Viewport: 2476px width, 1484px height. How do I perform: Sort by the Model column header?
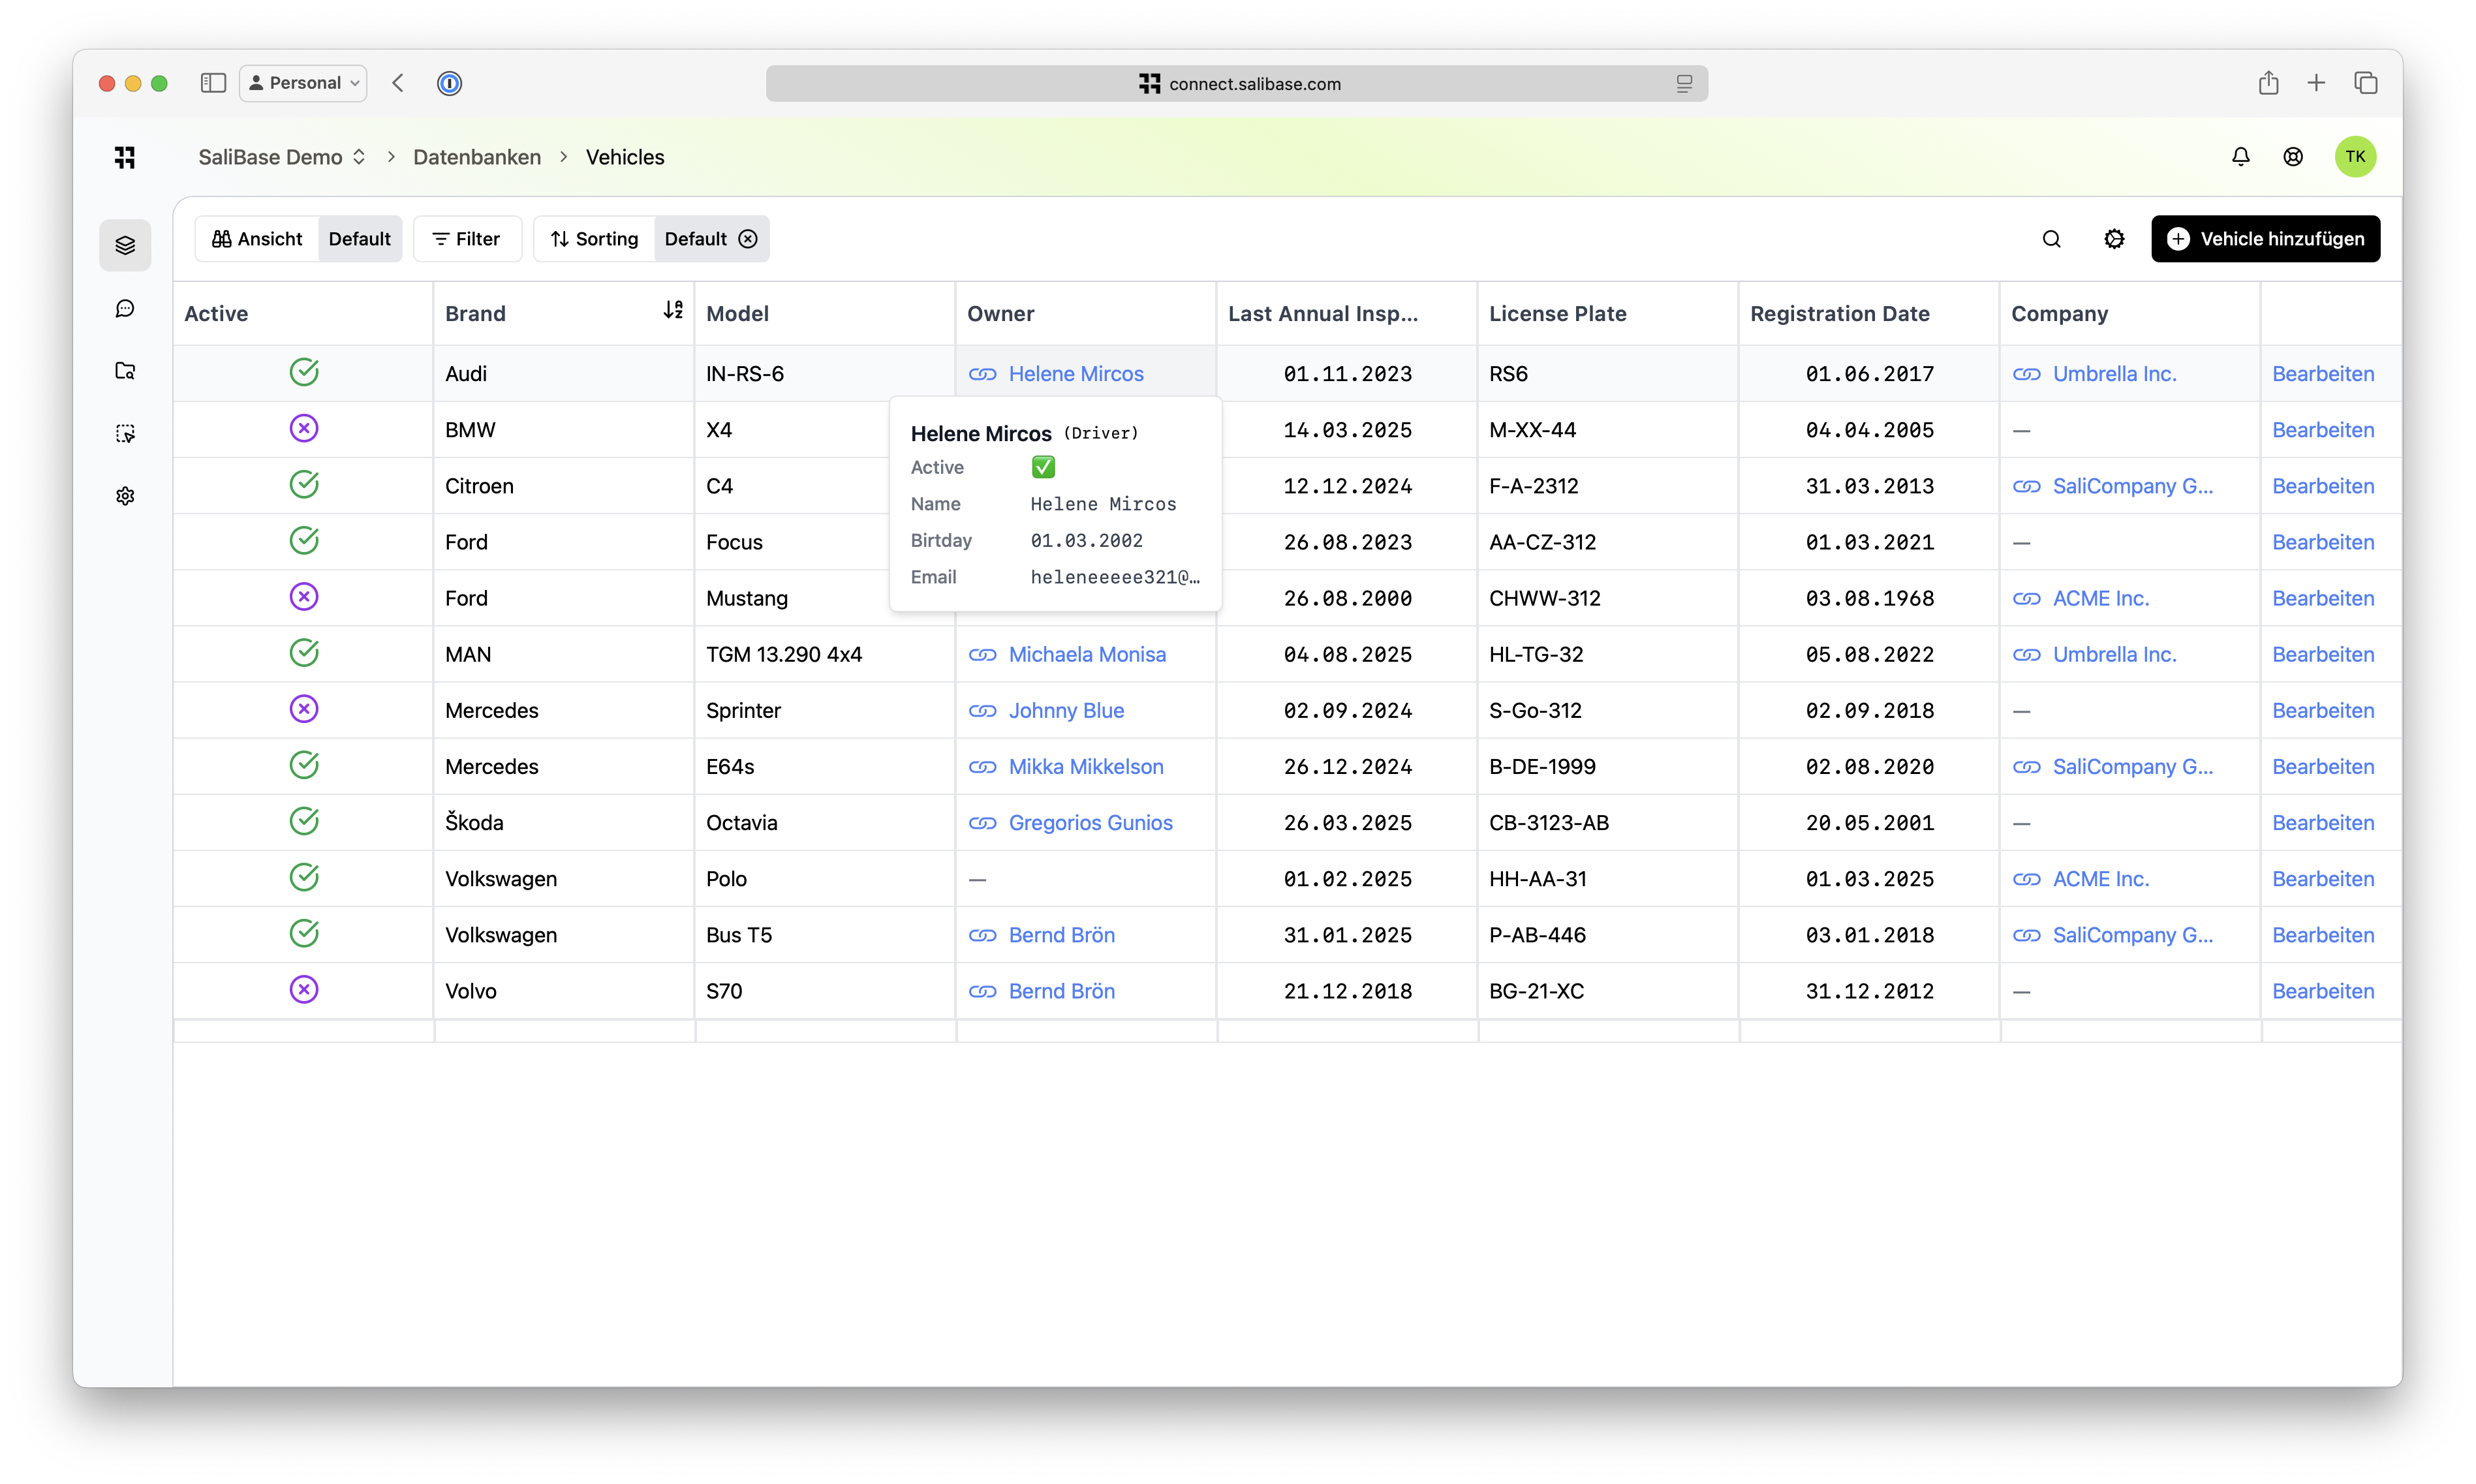tap(737, 313)
